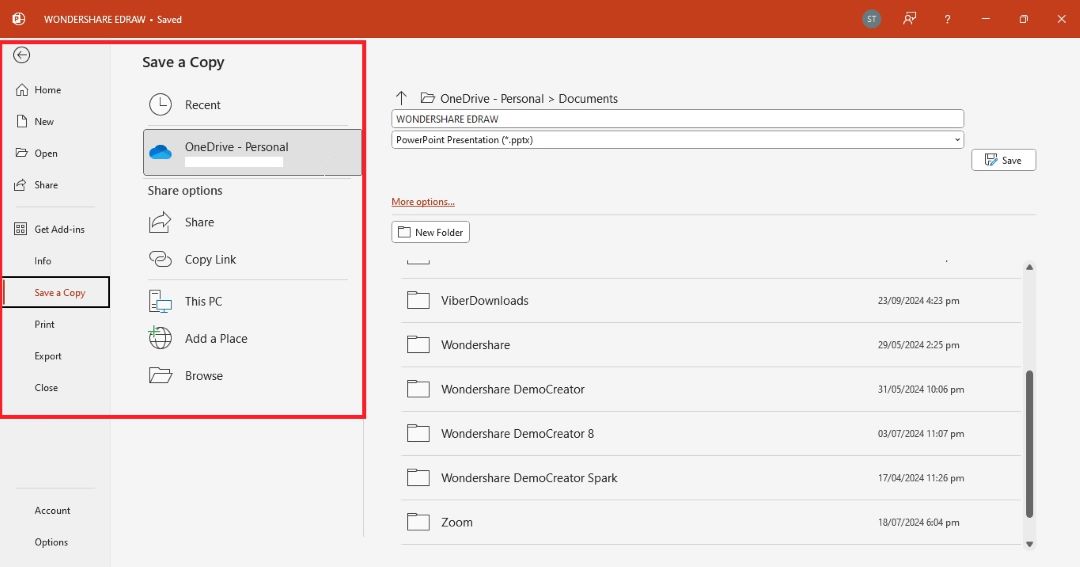Select the OneDrive - Personal location

252,152
